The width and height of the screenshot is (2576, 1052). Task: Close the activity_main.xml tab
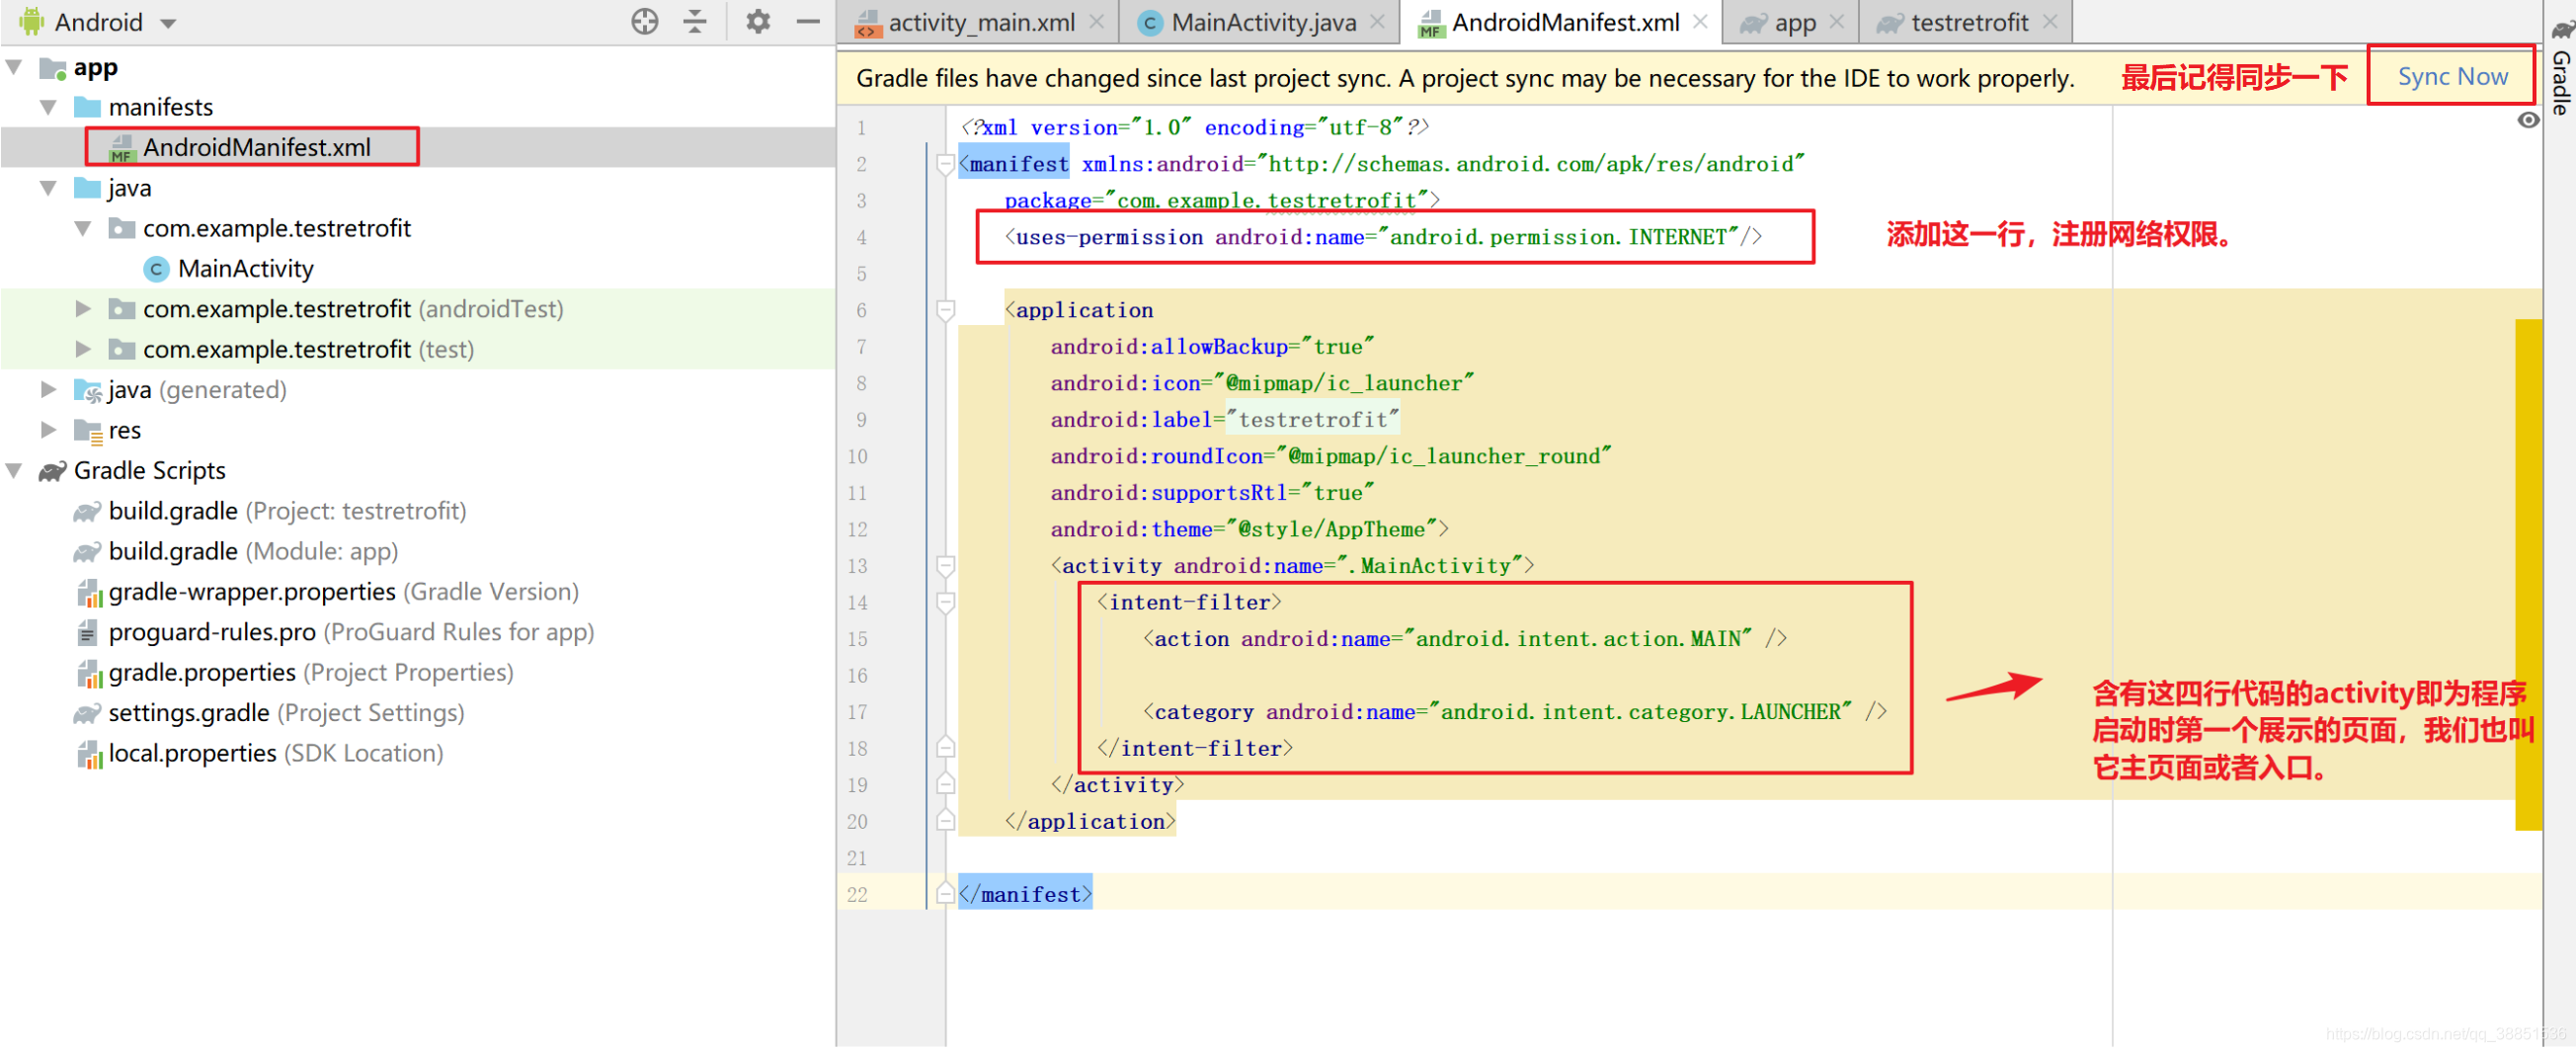1097,21
